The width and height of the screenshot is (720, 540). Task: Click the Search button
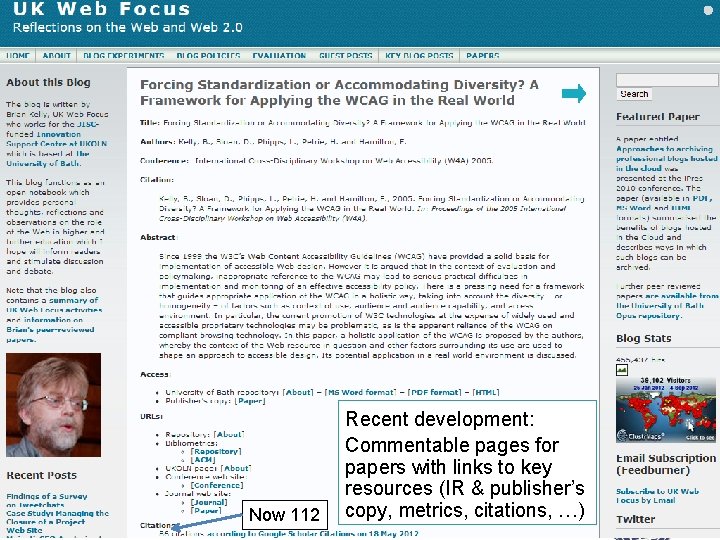coord(634,94)
